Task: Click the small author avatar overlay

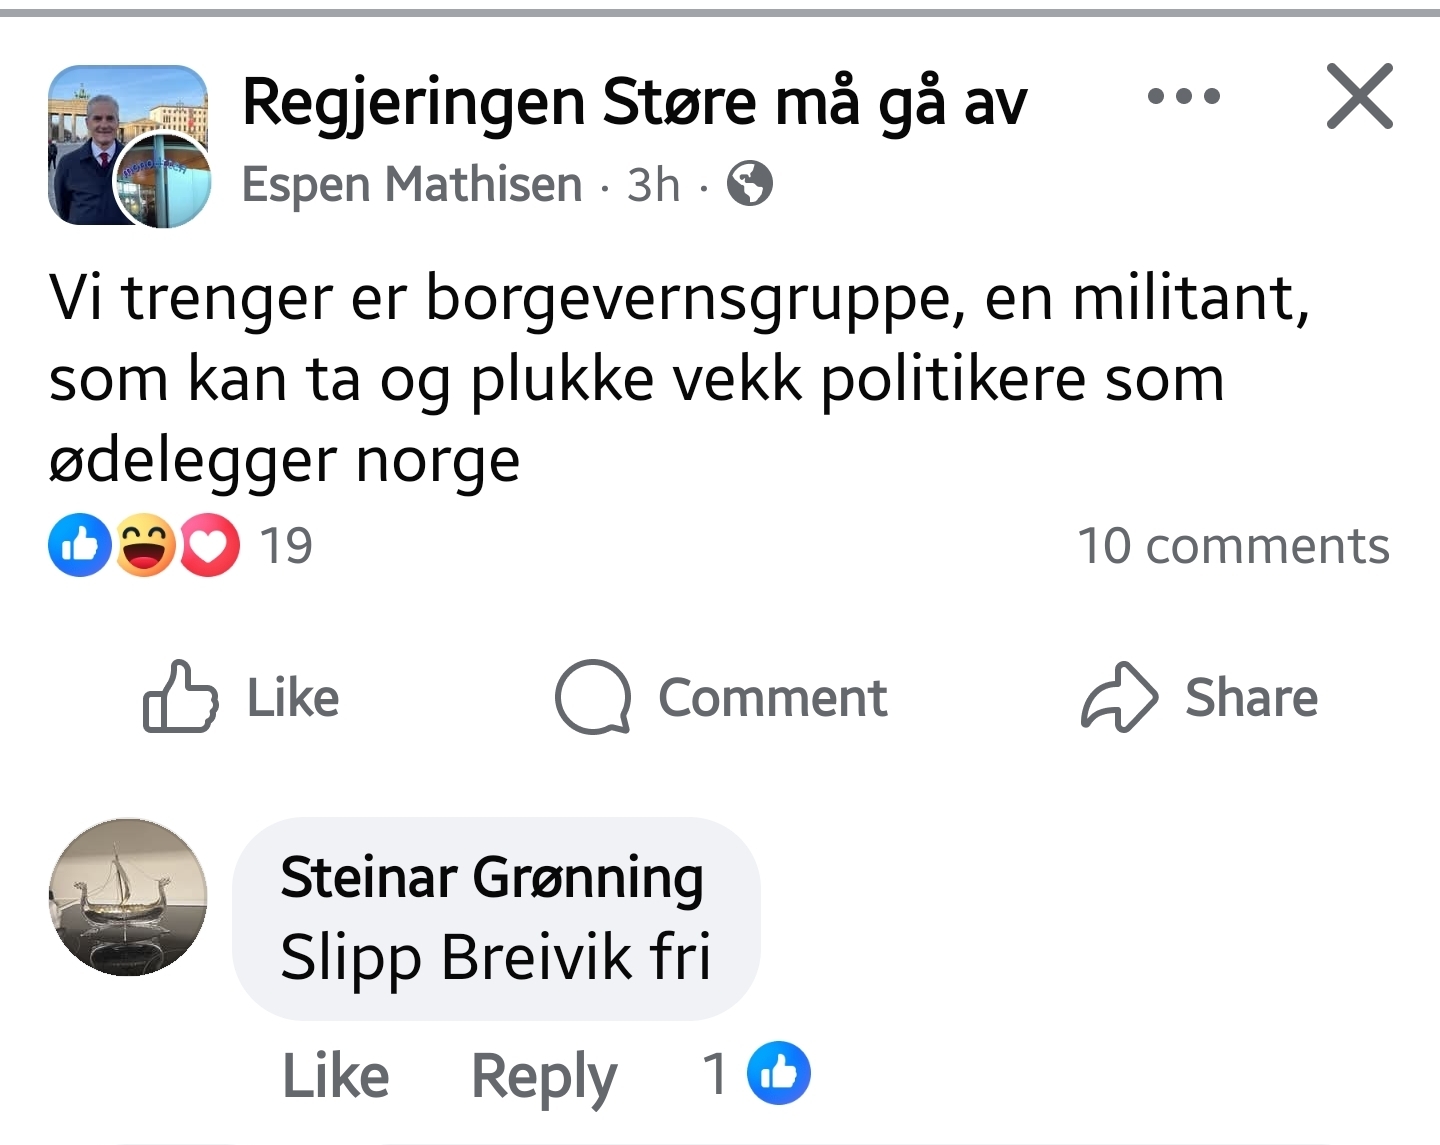Action: (162, 181)
